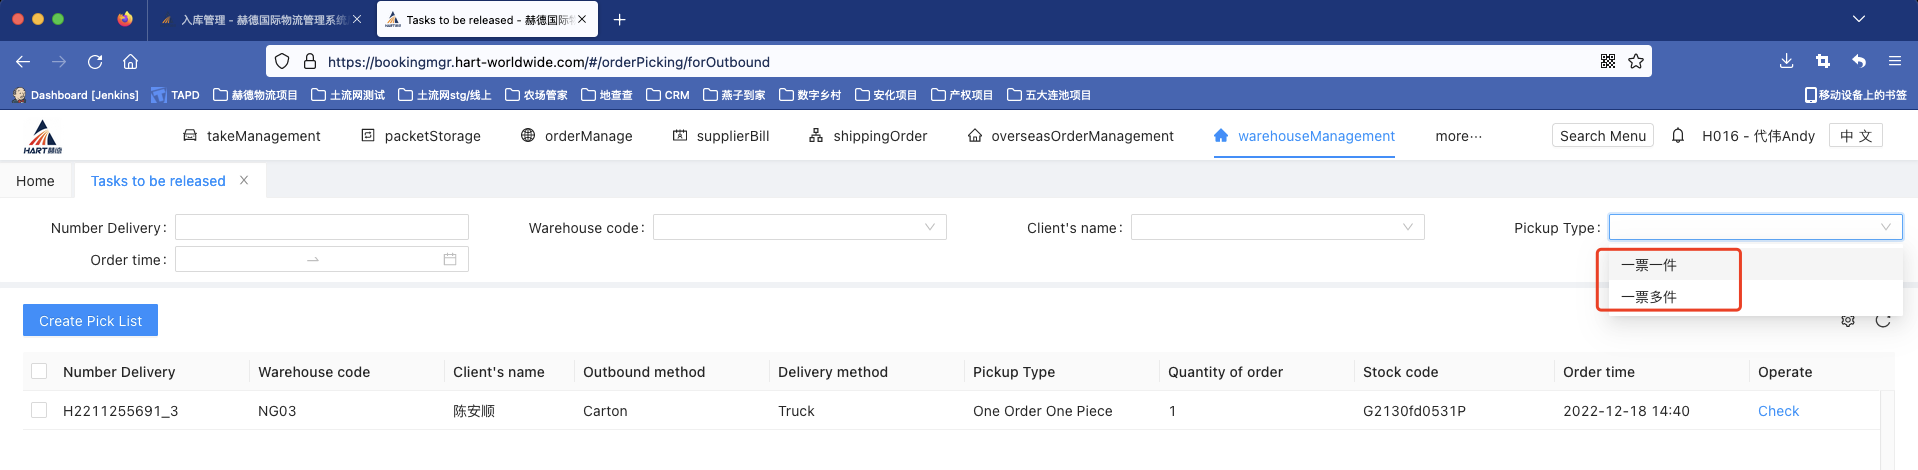
Task: Check the row H2211255691_3 checkbox
Action: (39, 411)
